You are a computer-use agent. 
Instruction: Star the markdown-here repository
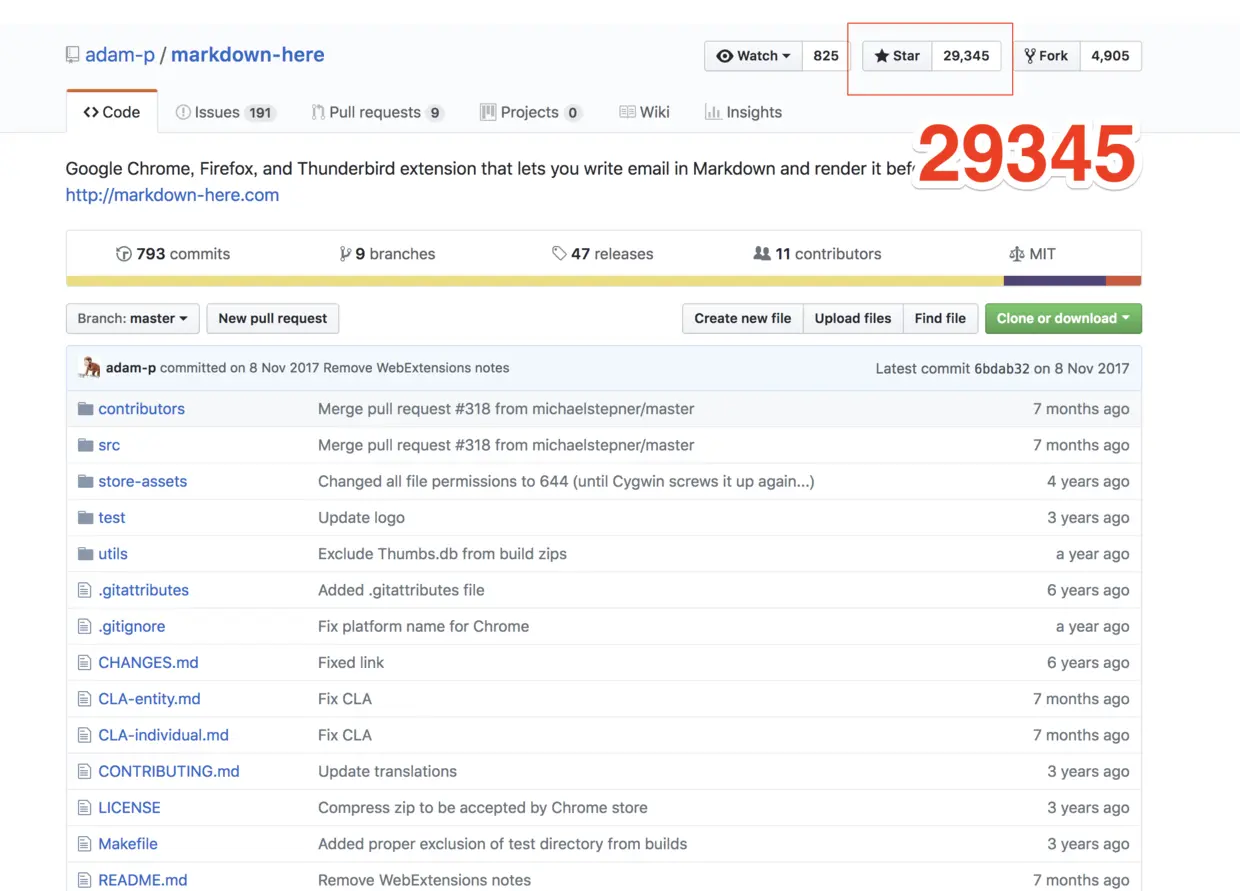tap(897, 56)
